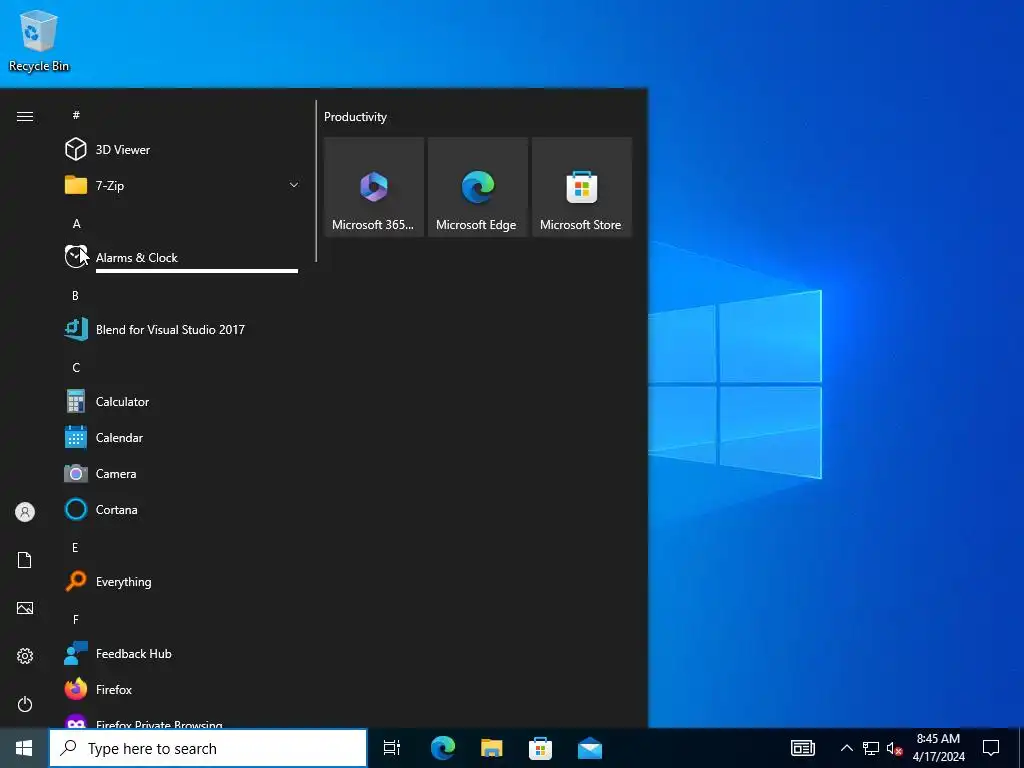This screenshot has height=768, width=1024.
Task: Launch the Everything search app
Action: (x=182, y=581)
